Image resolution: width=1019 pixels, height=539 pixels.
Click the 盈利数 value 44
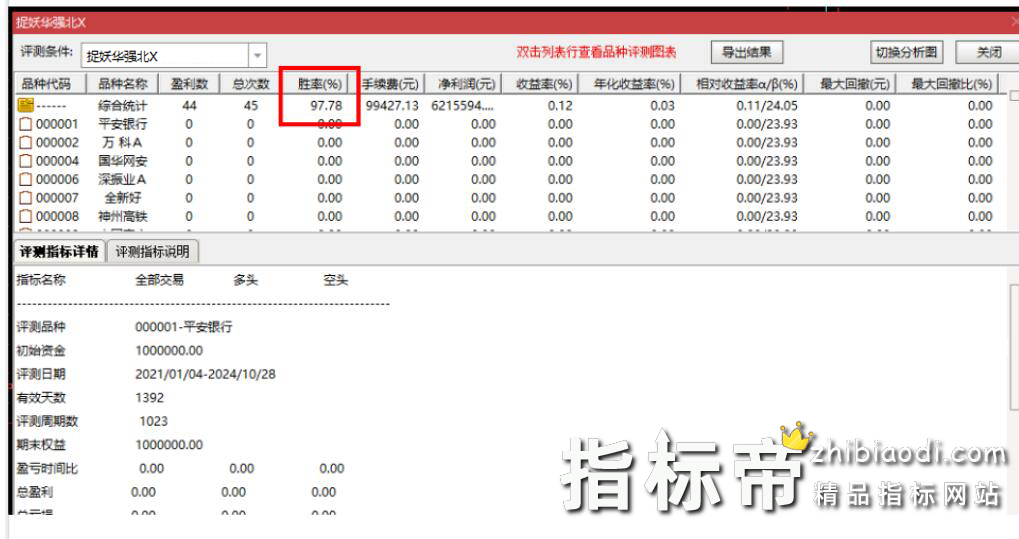189,105
